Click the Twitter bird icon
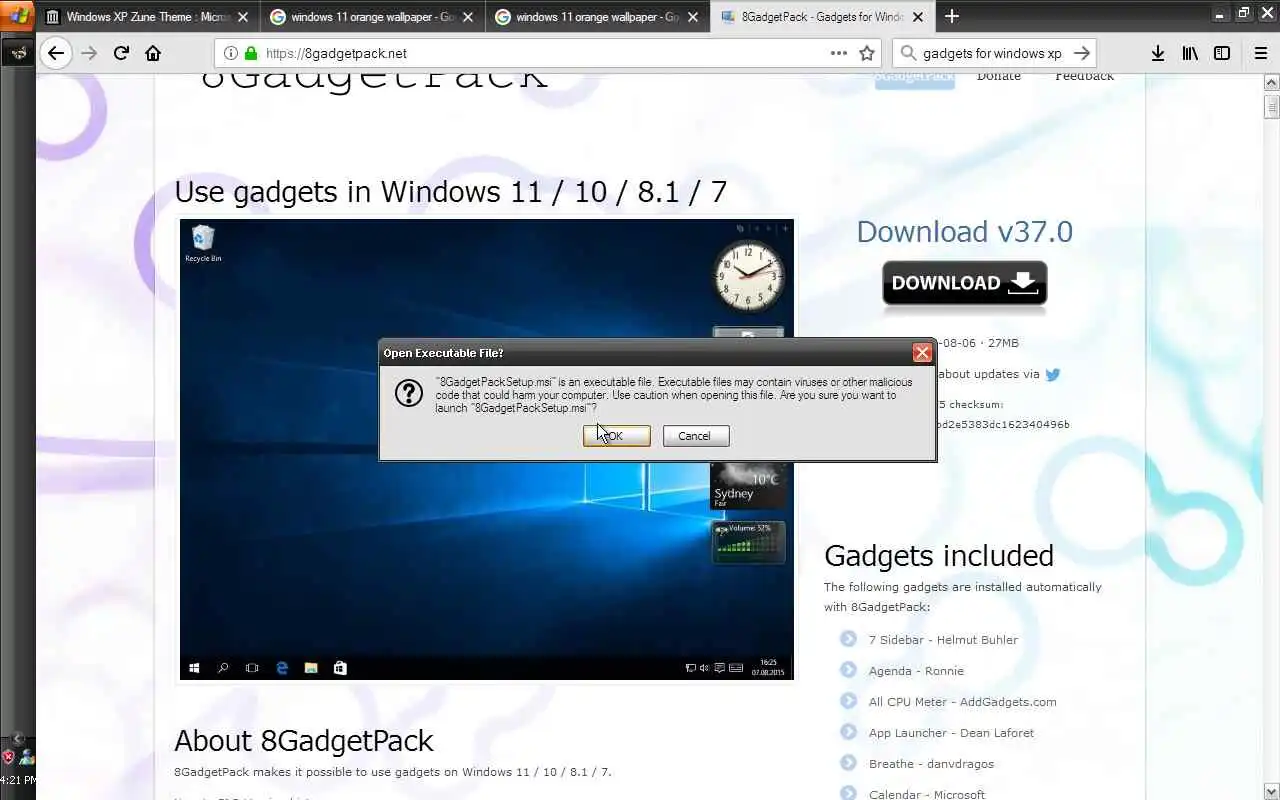 [1053, 375]
